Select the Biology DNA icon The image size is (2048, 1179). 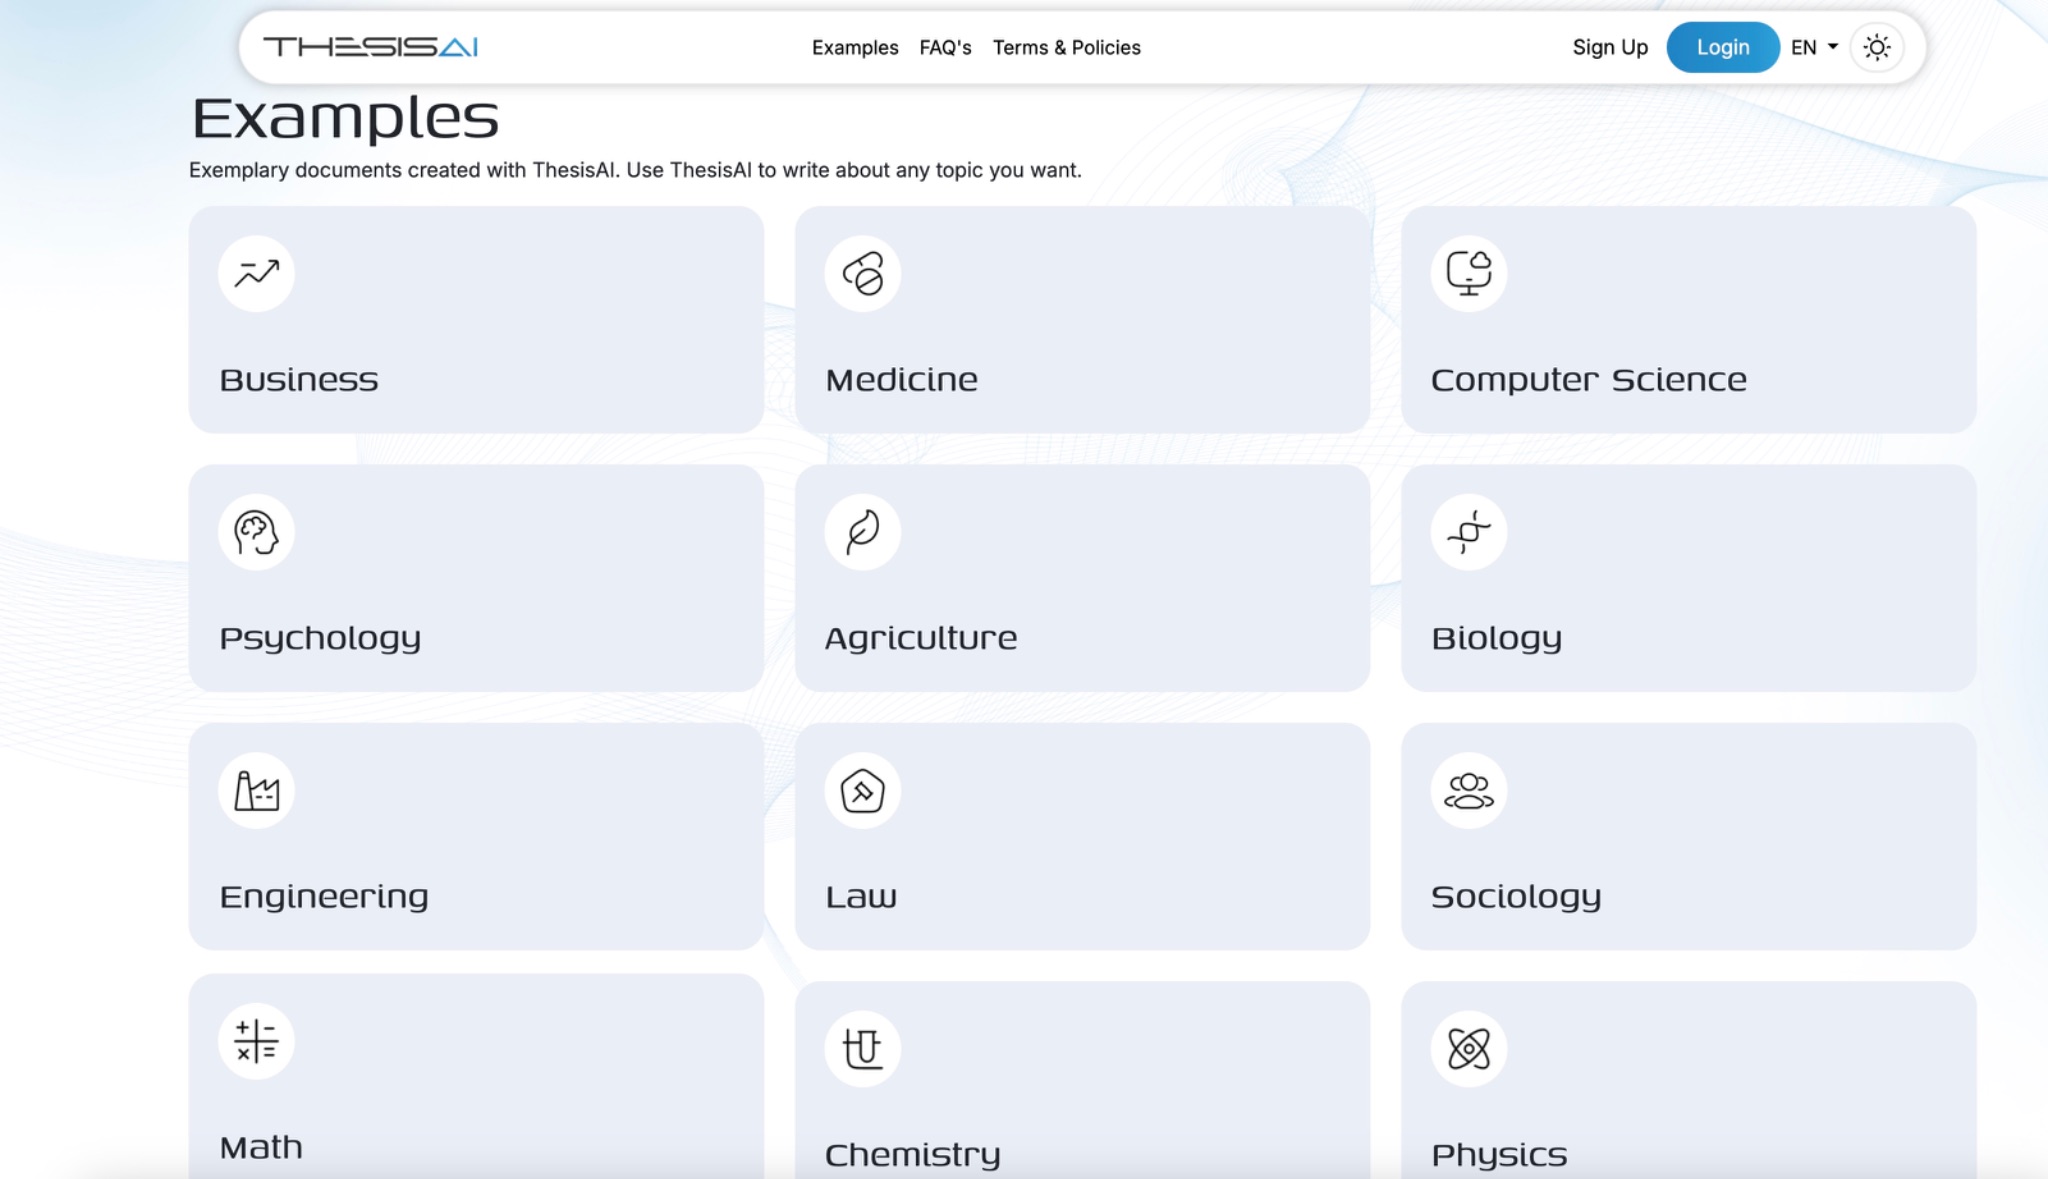tap(1468, 531)
